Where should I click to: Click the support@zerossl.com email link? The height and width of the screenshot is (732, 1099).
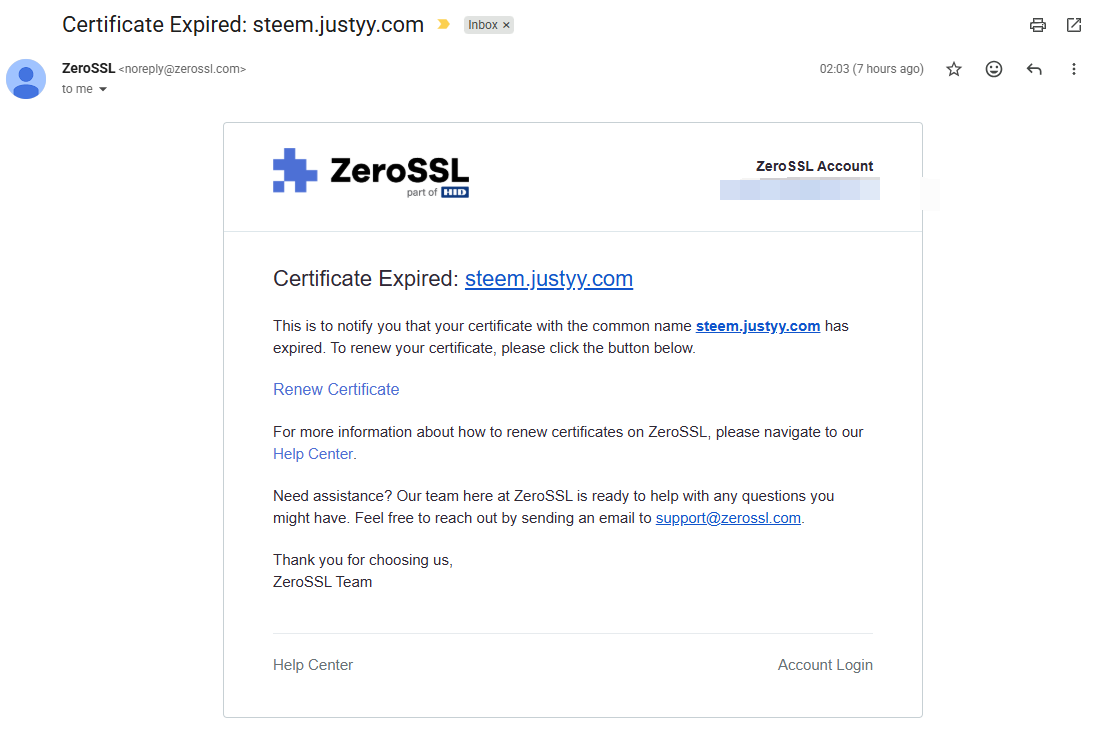(728, 518)
